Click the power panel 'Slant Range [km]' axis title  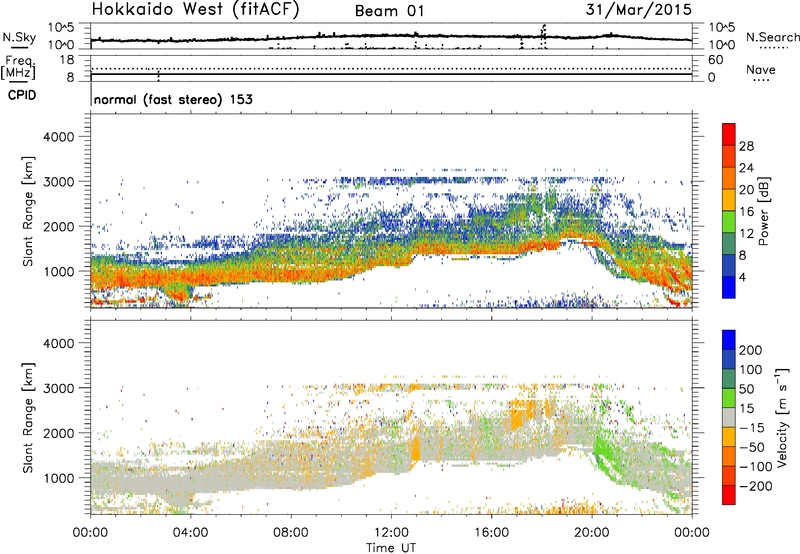(28, 211)
